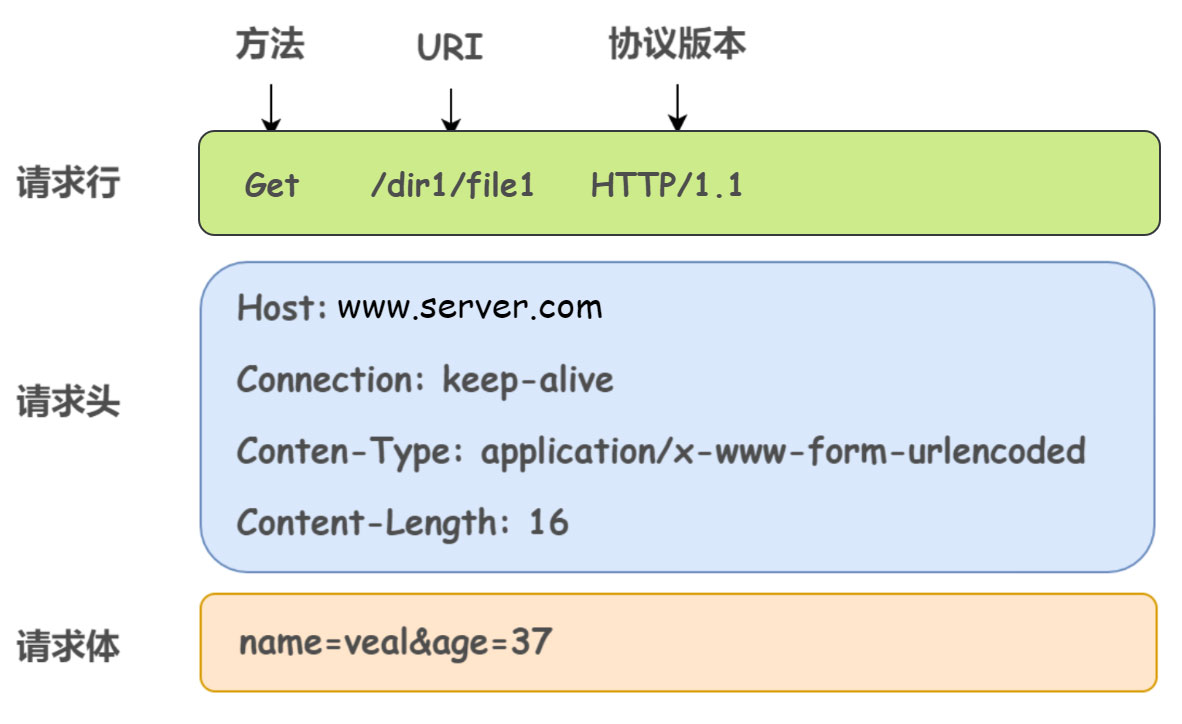Click the arrow below the 协议版本 label
Image resolution: width=1182 pixels, height=724 pixels.
pyautogui.click(x=677, y=107)
